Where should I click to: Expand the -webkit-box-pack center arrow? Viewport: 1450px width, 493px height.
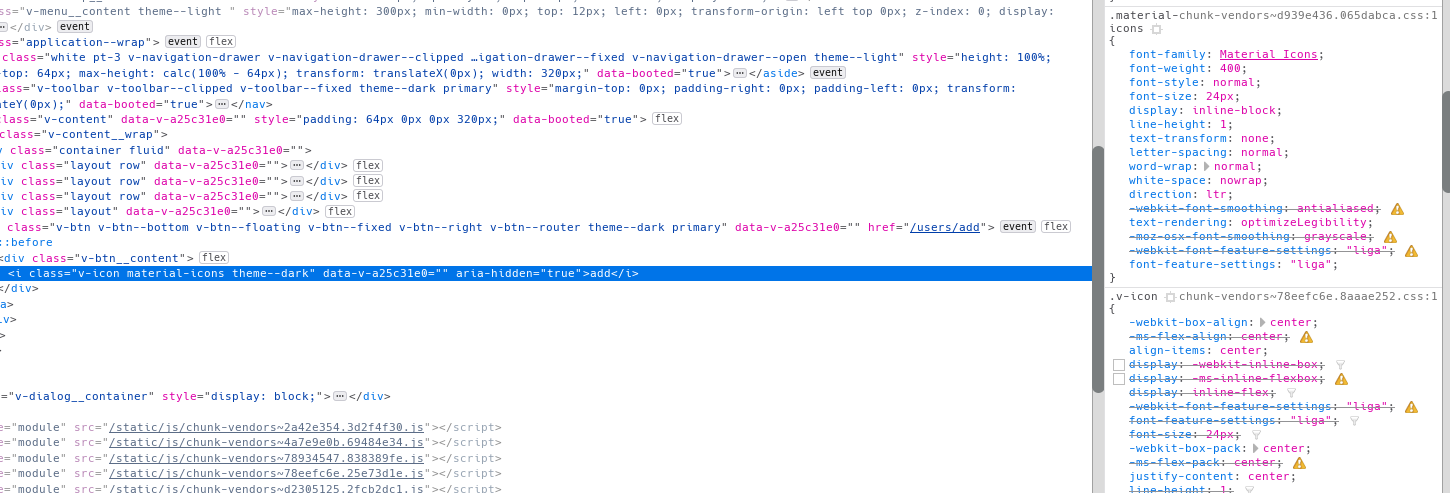pyautogui.click(x=1256, y=449)
